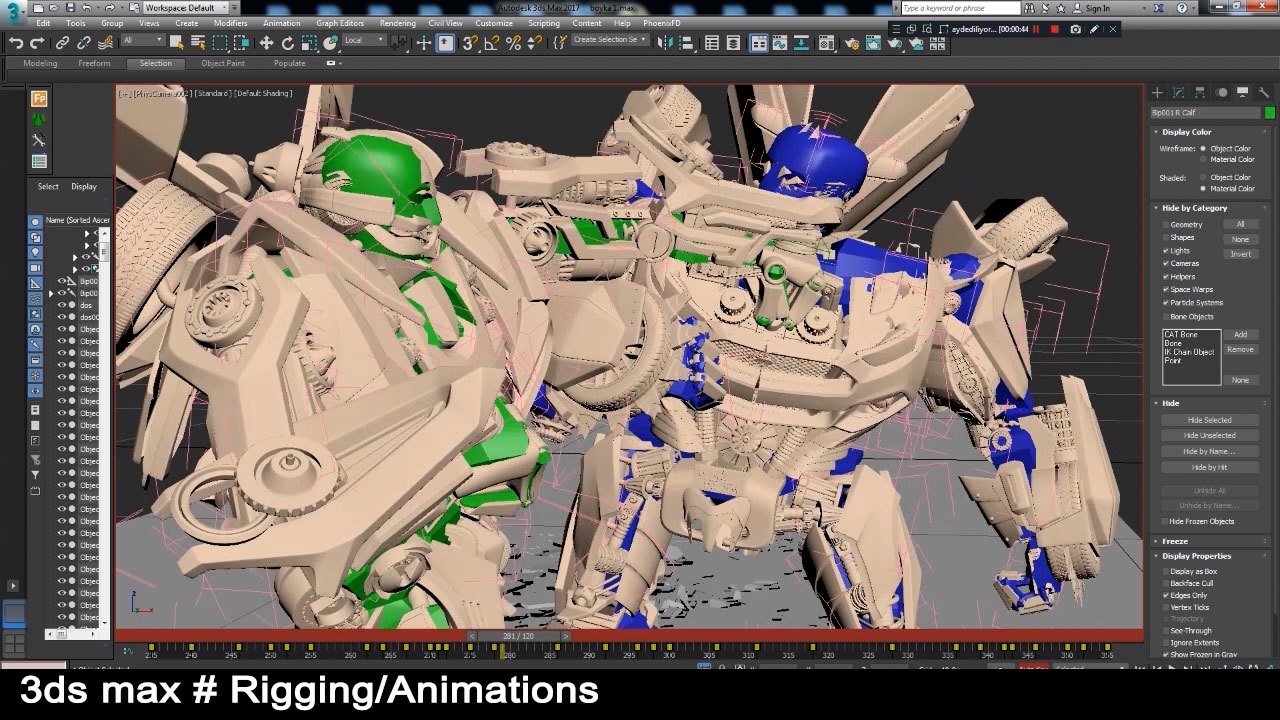Toggle Edges Only display property
The height and width of the screenshot is (720, 1280).
click(1166, 595)
